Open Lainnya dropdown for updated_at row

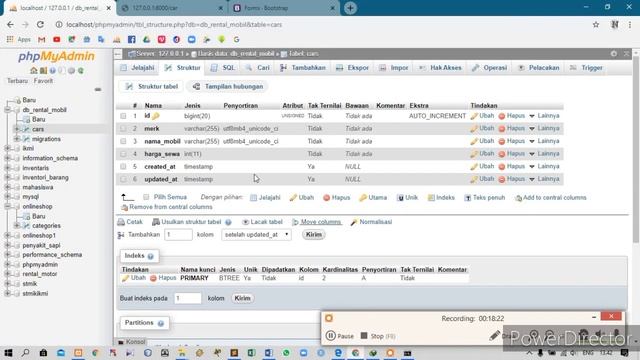[x=544, y=179]
